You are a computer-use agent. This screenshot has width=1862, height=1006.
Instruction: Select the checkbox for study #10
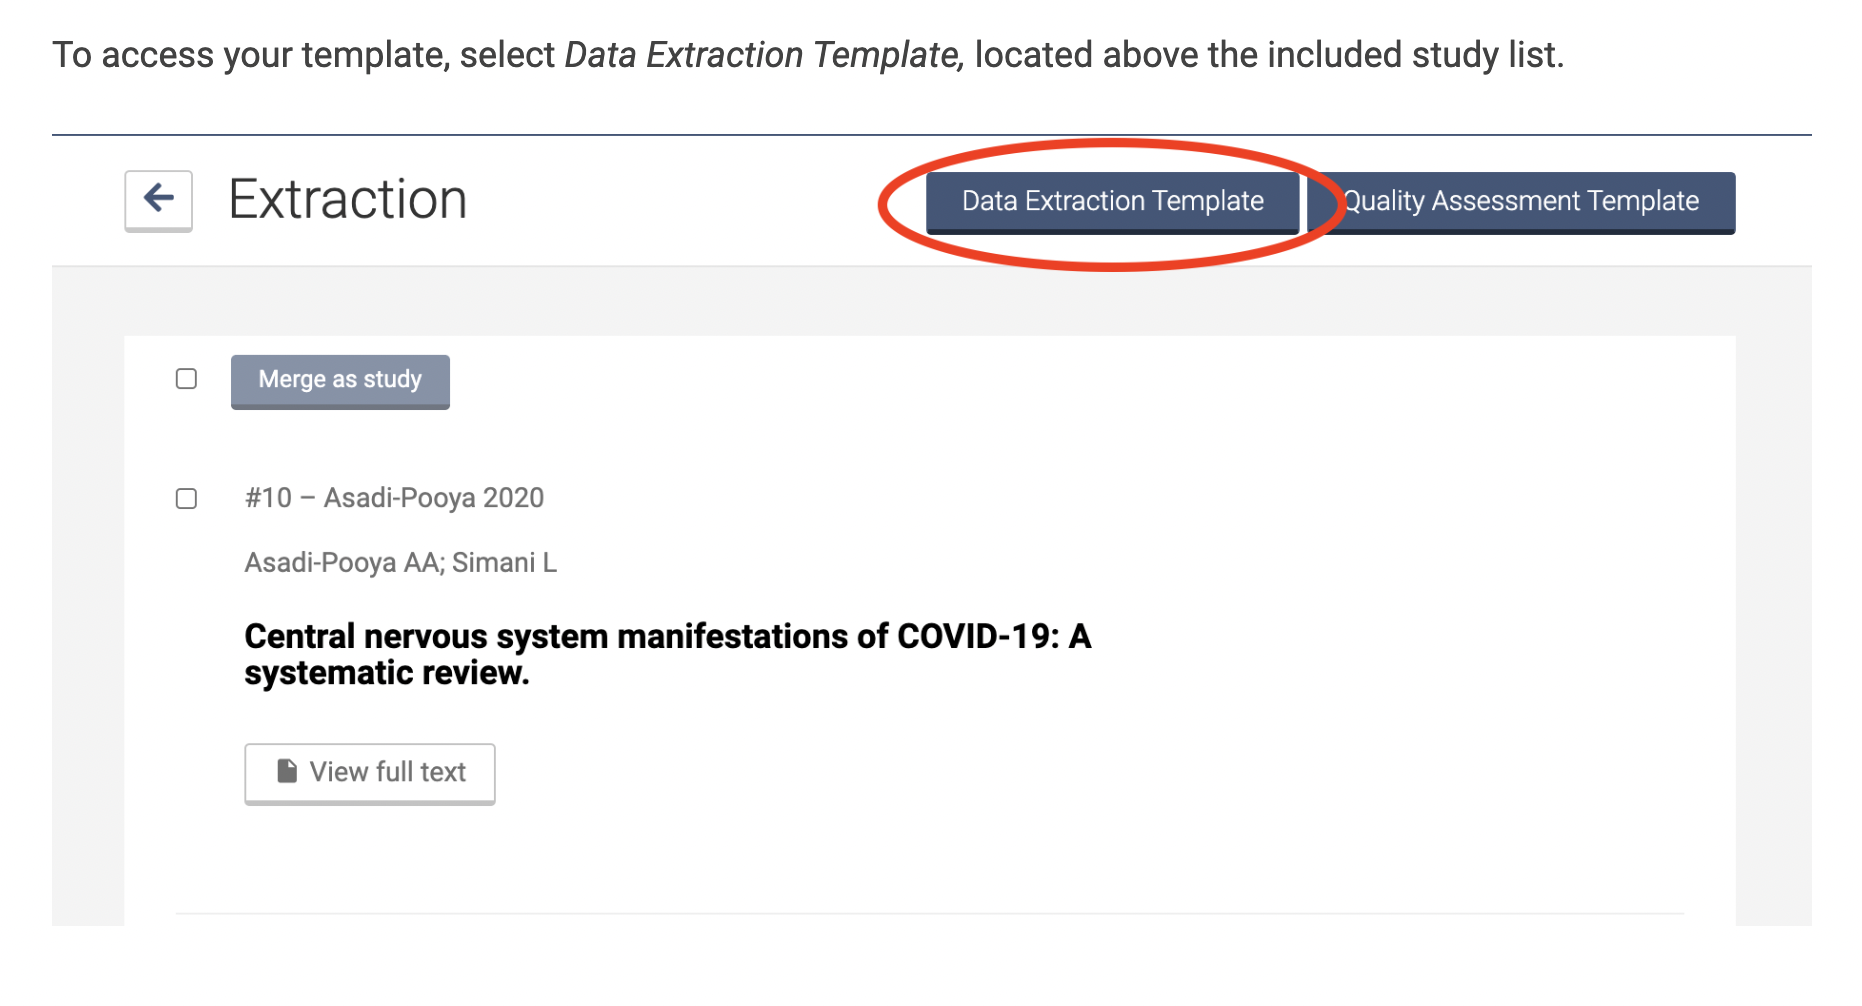186,498
